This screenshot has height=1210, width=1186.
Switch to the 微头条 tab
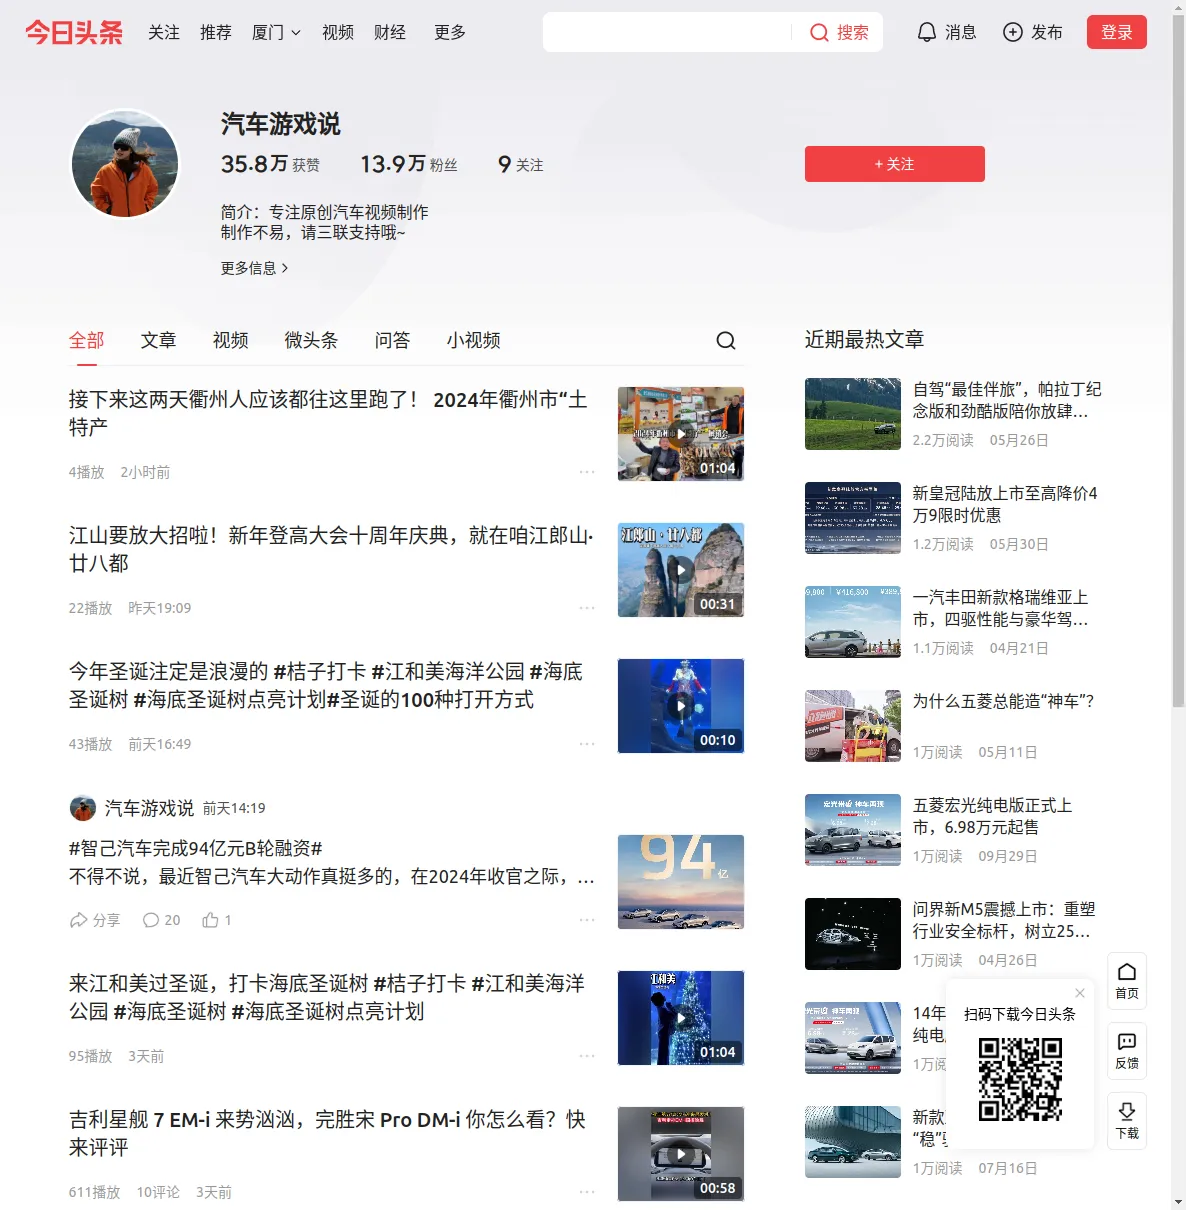311,341
